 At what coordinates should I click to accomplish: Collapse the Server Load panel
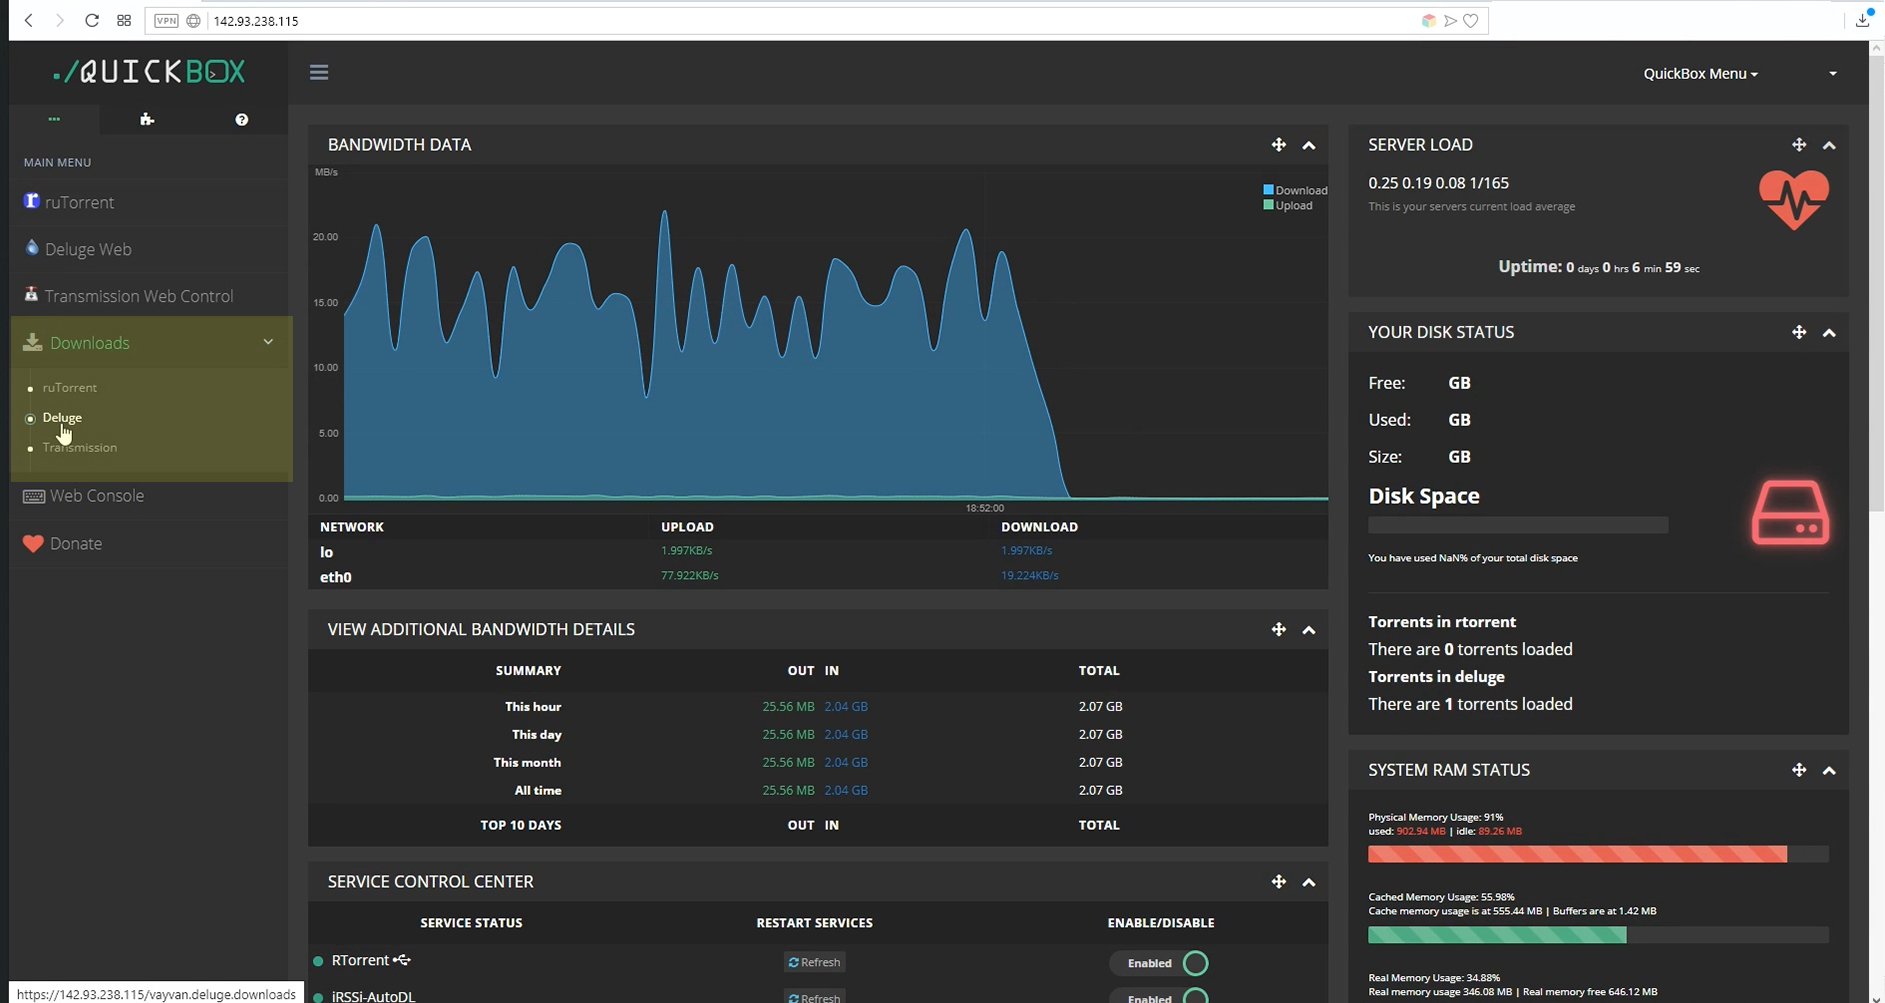[1829, 145]
